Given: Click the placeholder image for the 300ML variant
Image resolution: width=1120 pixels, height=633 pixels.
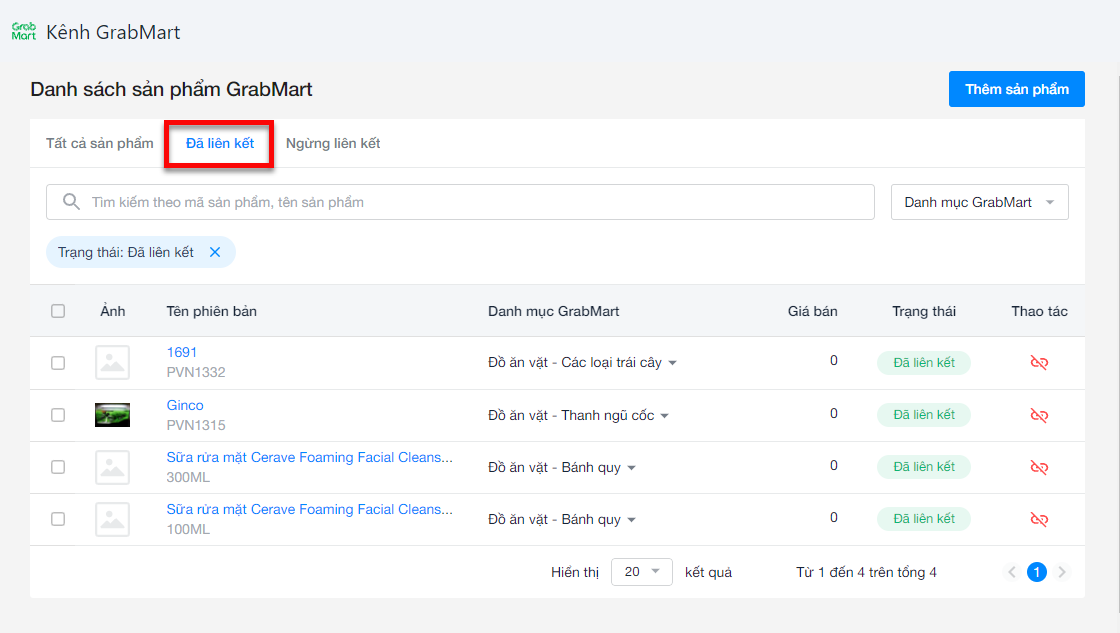Looking at the screenshot, I should point(112,467).
